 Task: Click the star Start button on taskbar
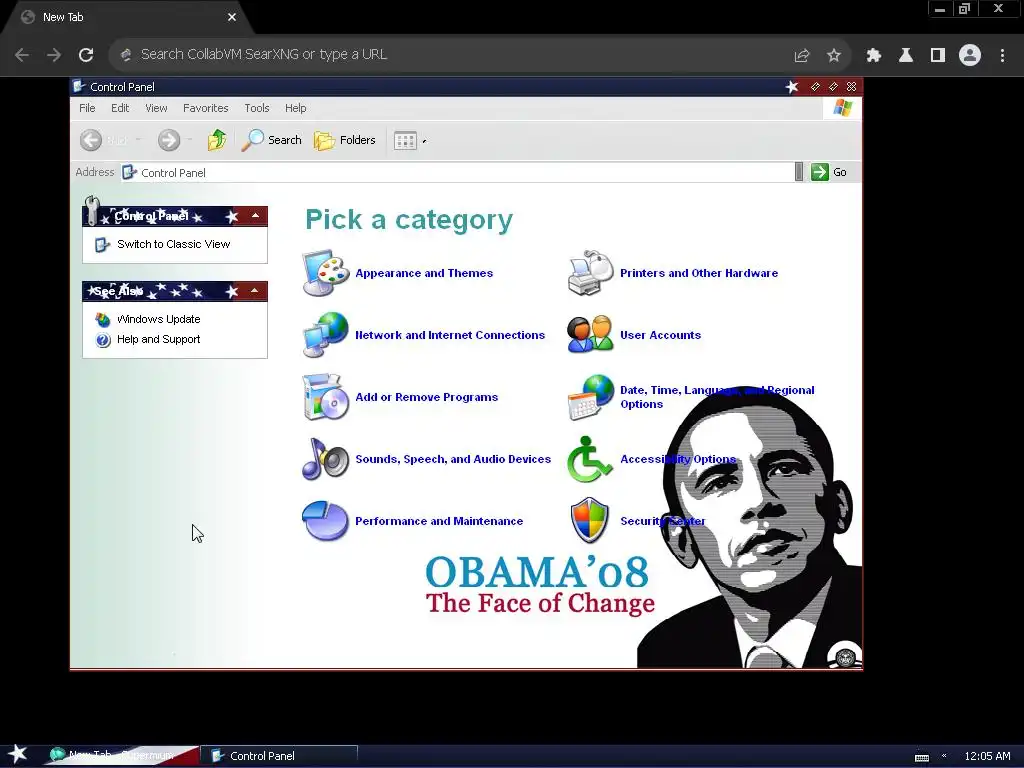pos(18,754)
